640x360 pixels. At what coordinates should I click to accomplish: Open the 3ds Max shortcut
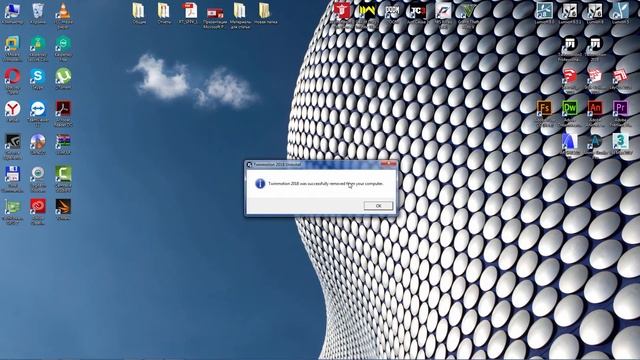620,144
